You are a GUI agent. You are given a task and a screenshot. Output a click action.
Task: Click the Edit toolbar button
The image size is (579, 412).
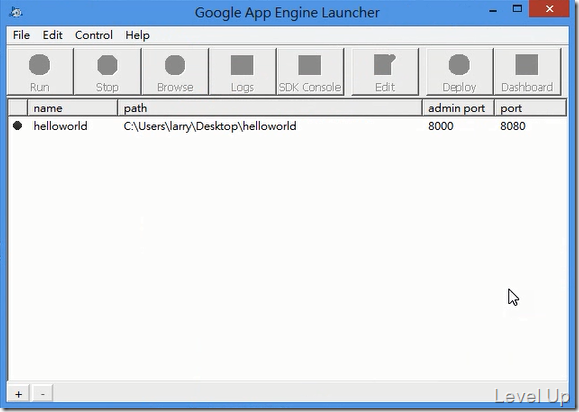click(385, 72)
